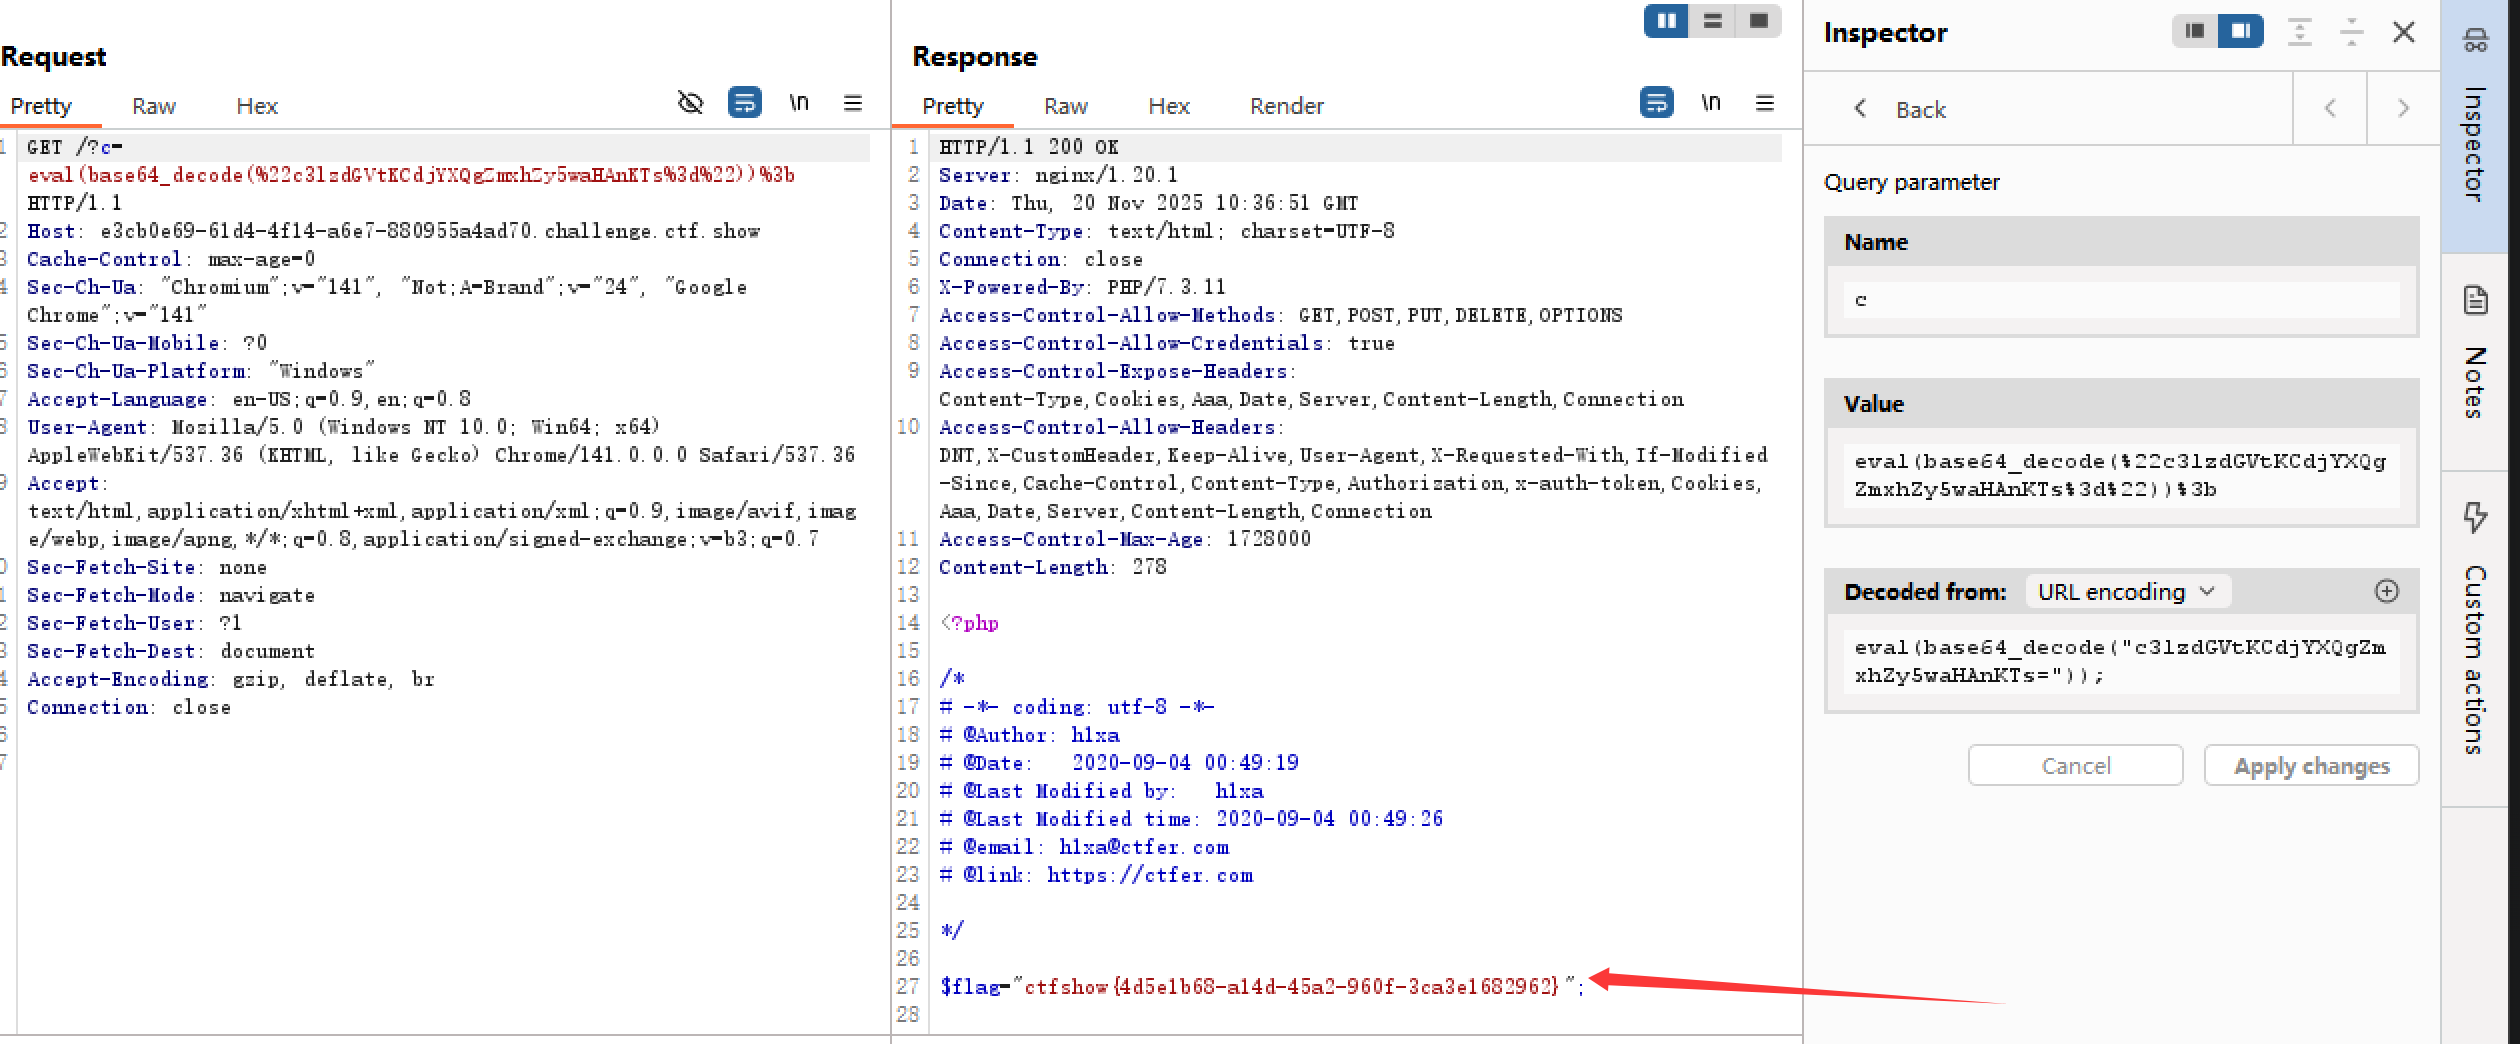This screenshot has width=2520, height=1044.
Task: Select side-by-side split layout icon
Action: (x=1666, y=21)
